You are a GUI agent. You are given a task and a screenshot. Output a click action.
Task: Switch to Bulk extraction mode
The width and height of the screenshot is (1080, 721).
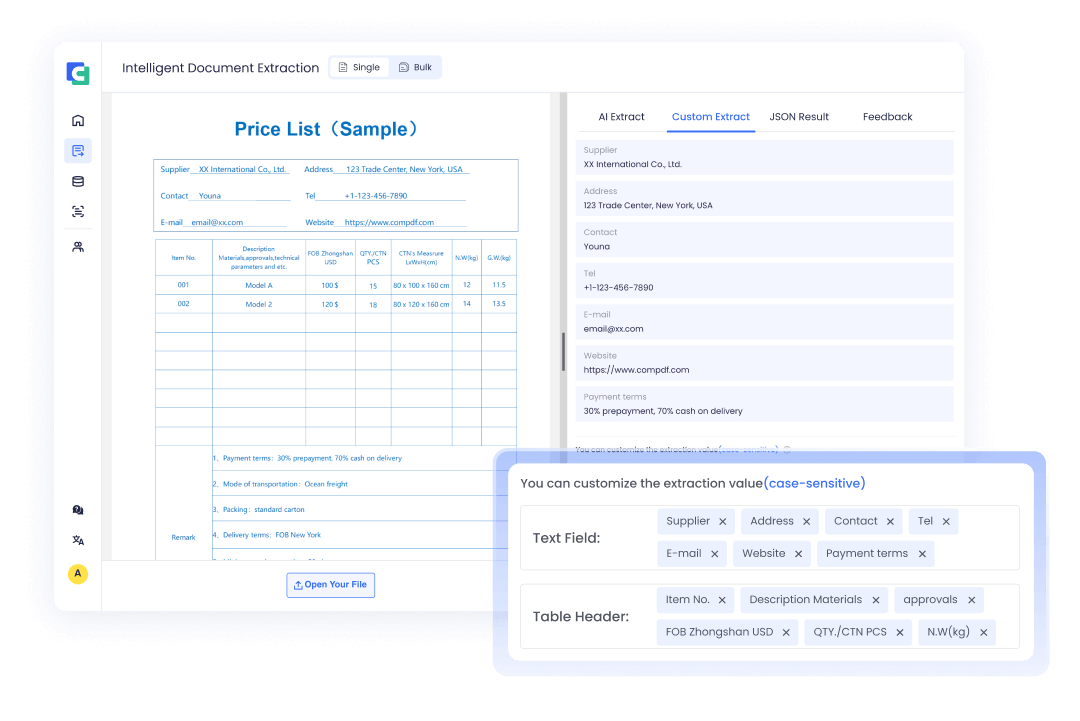click(415, 68)
